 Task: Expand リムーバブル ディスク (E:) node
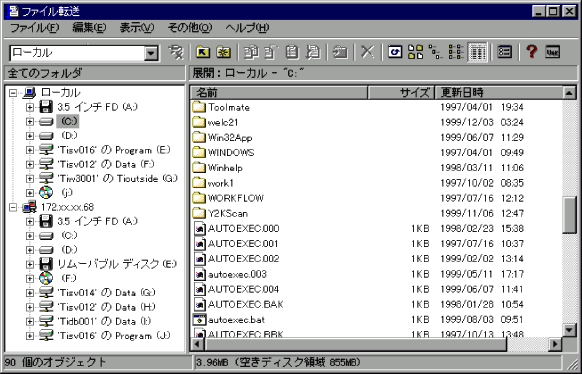[30, 264]
